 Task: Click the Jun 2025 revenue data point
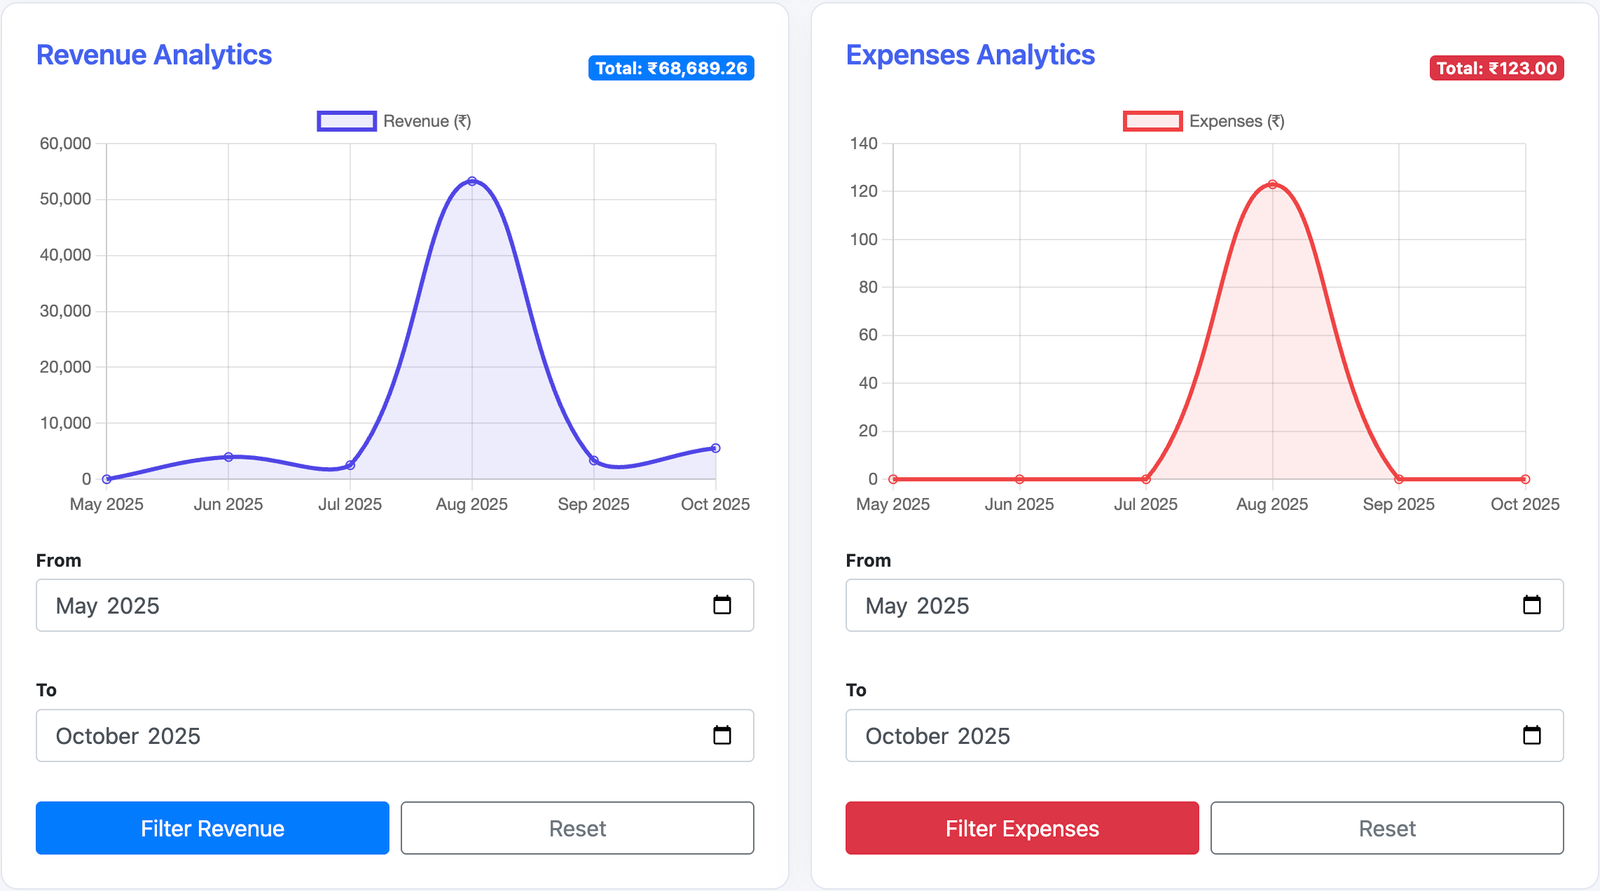pos(228,457)
